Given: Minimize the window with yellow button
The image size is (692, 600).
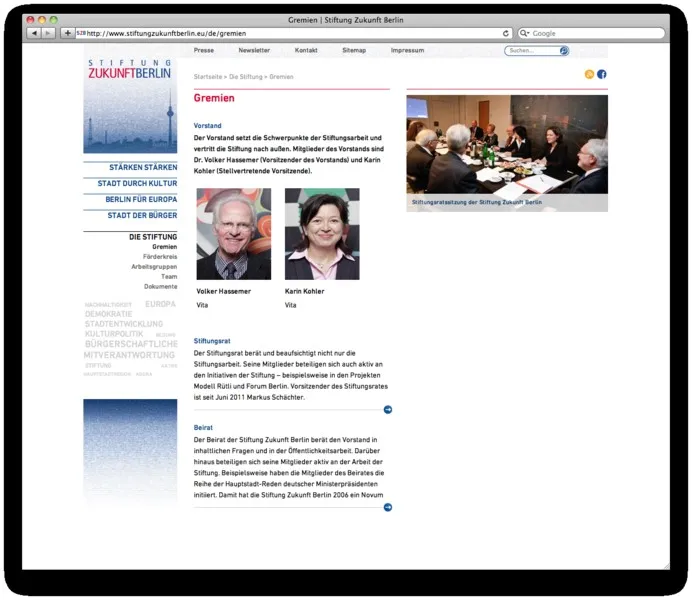Looking at the screenshot, I should click(42, 20).
